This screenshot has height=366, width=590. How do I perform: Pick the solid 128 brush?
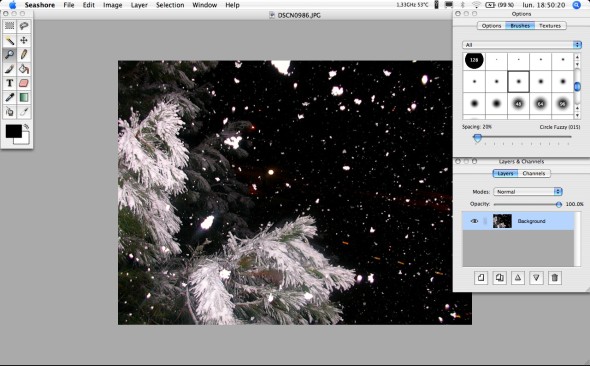(x=474, y=60)
